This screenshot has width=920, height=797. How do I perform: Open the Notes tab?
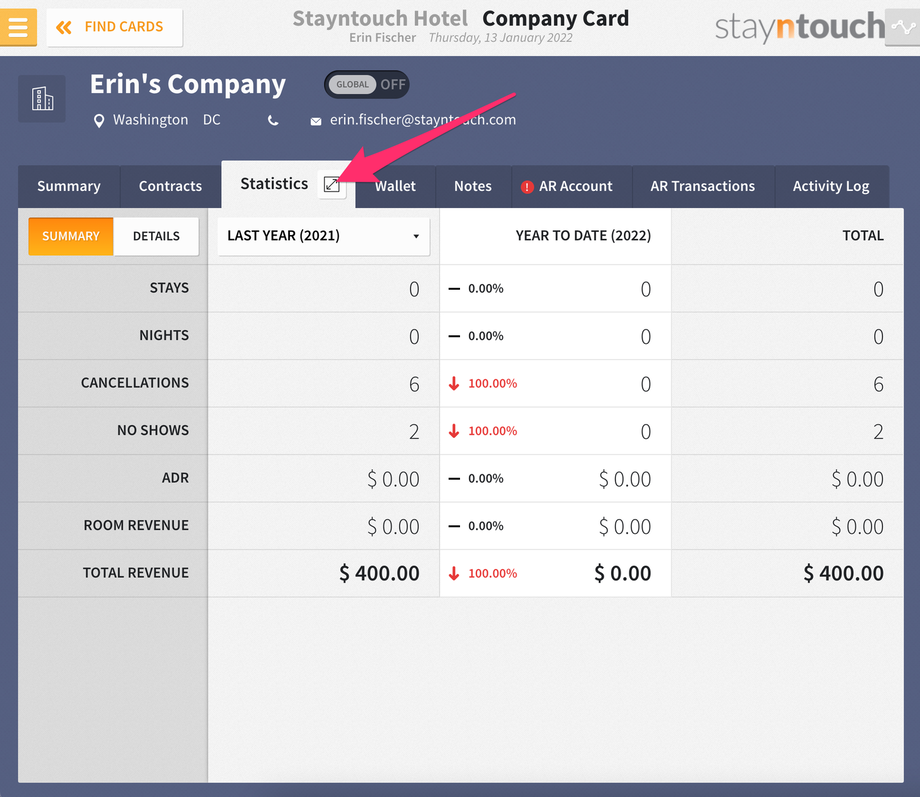pyautogui.click(x=473, y=186)
